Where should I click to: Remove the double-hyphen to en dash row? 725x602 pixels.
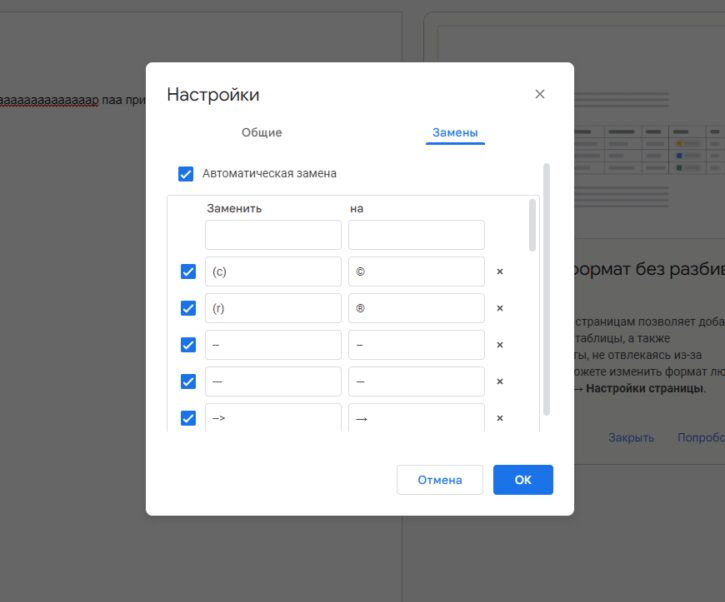(500, 345)
